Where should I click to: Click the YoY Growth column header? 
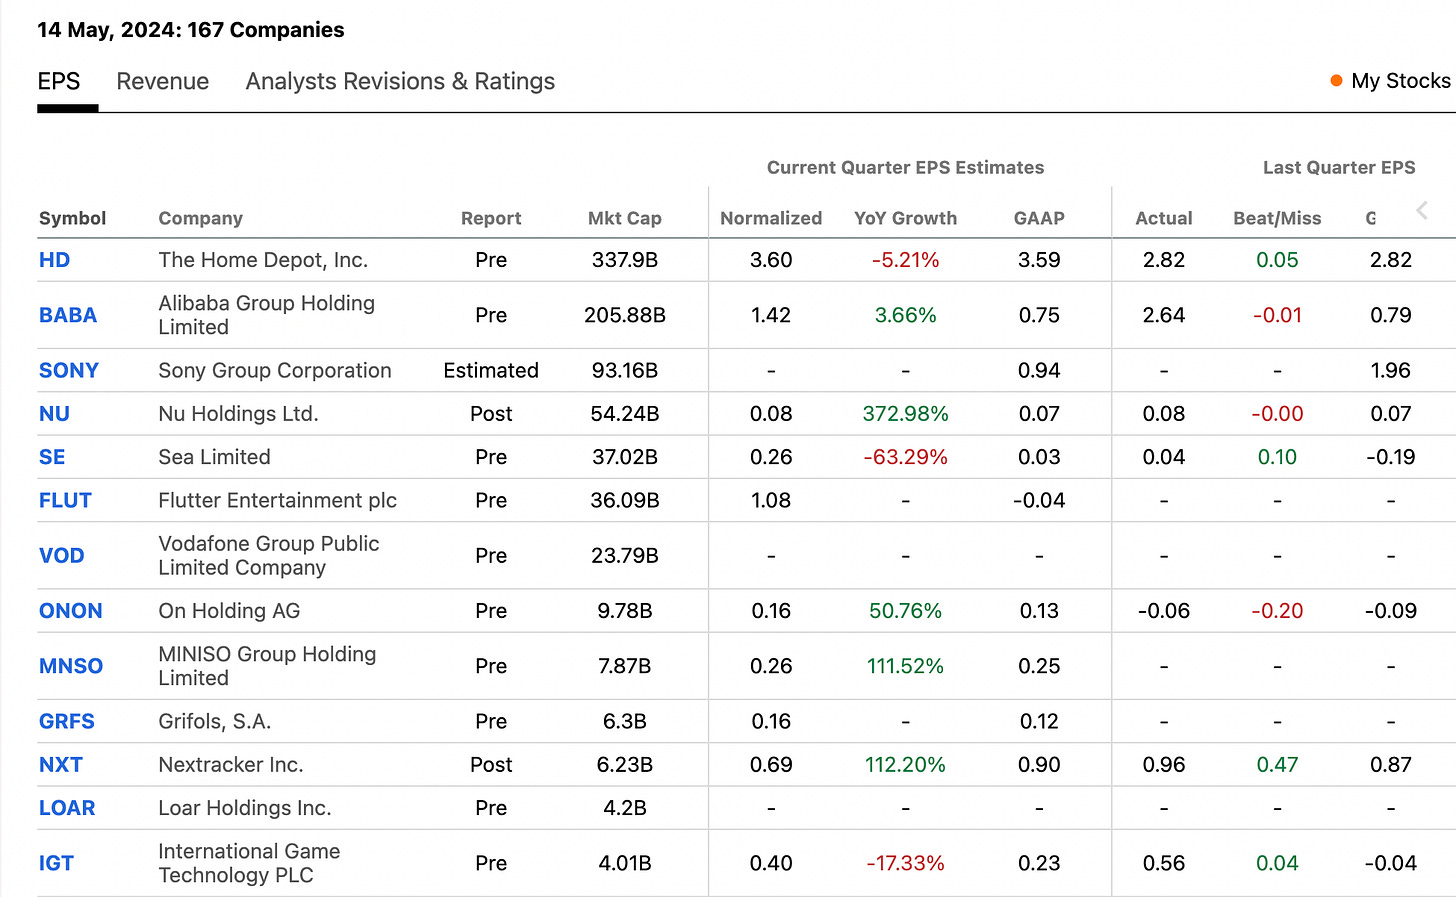906,218
